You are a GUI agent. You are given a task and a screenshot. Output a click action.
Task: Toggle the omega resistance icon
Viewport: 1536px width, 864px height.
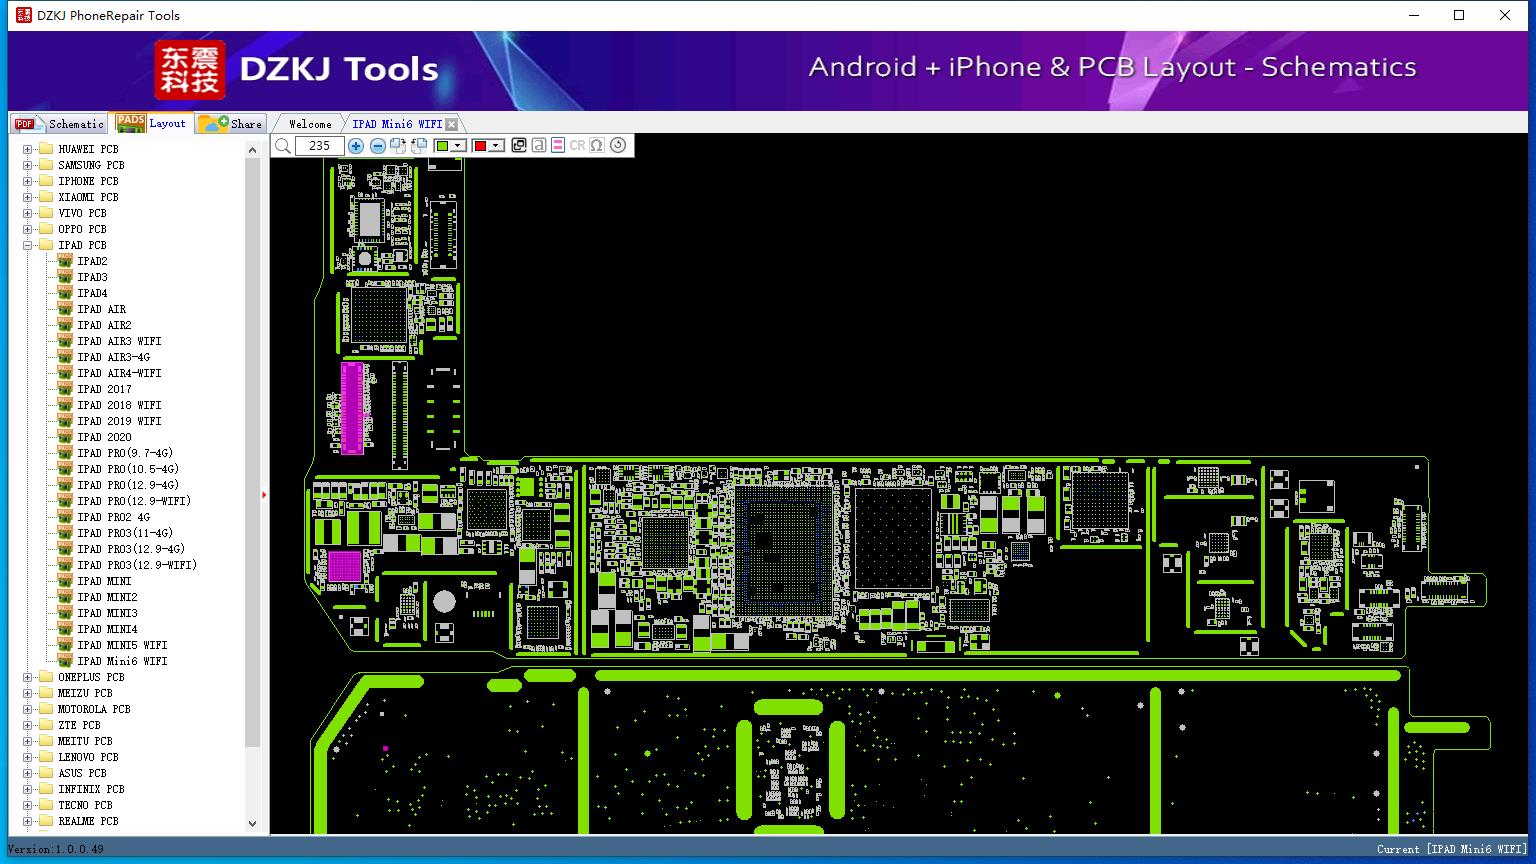(x=597, y=146)
